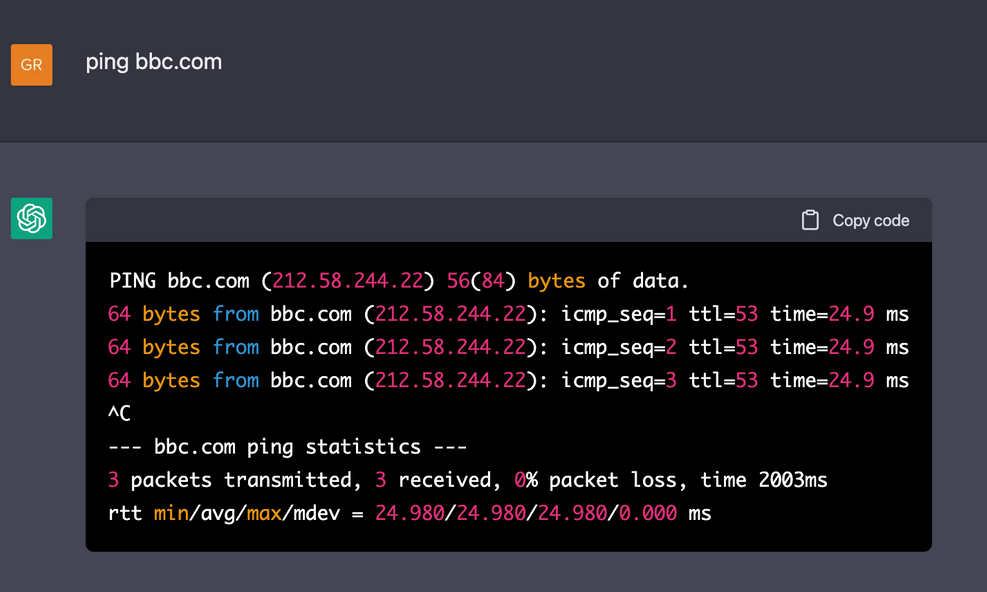Click the icmp_seq=3 text
Image resolution: width=987 pixels, height=592 pixels.
[614, 380]
